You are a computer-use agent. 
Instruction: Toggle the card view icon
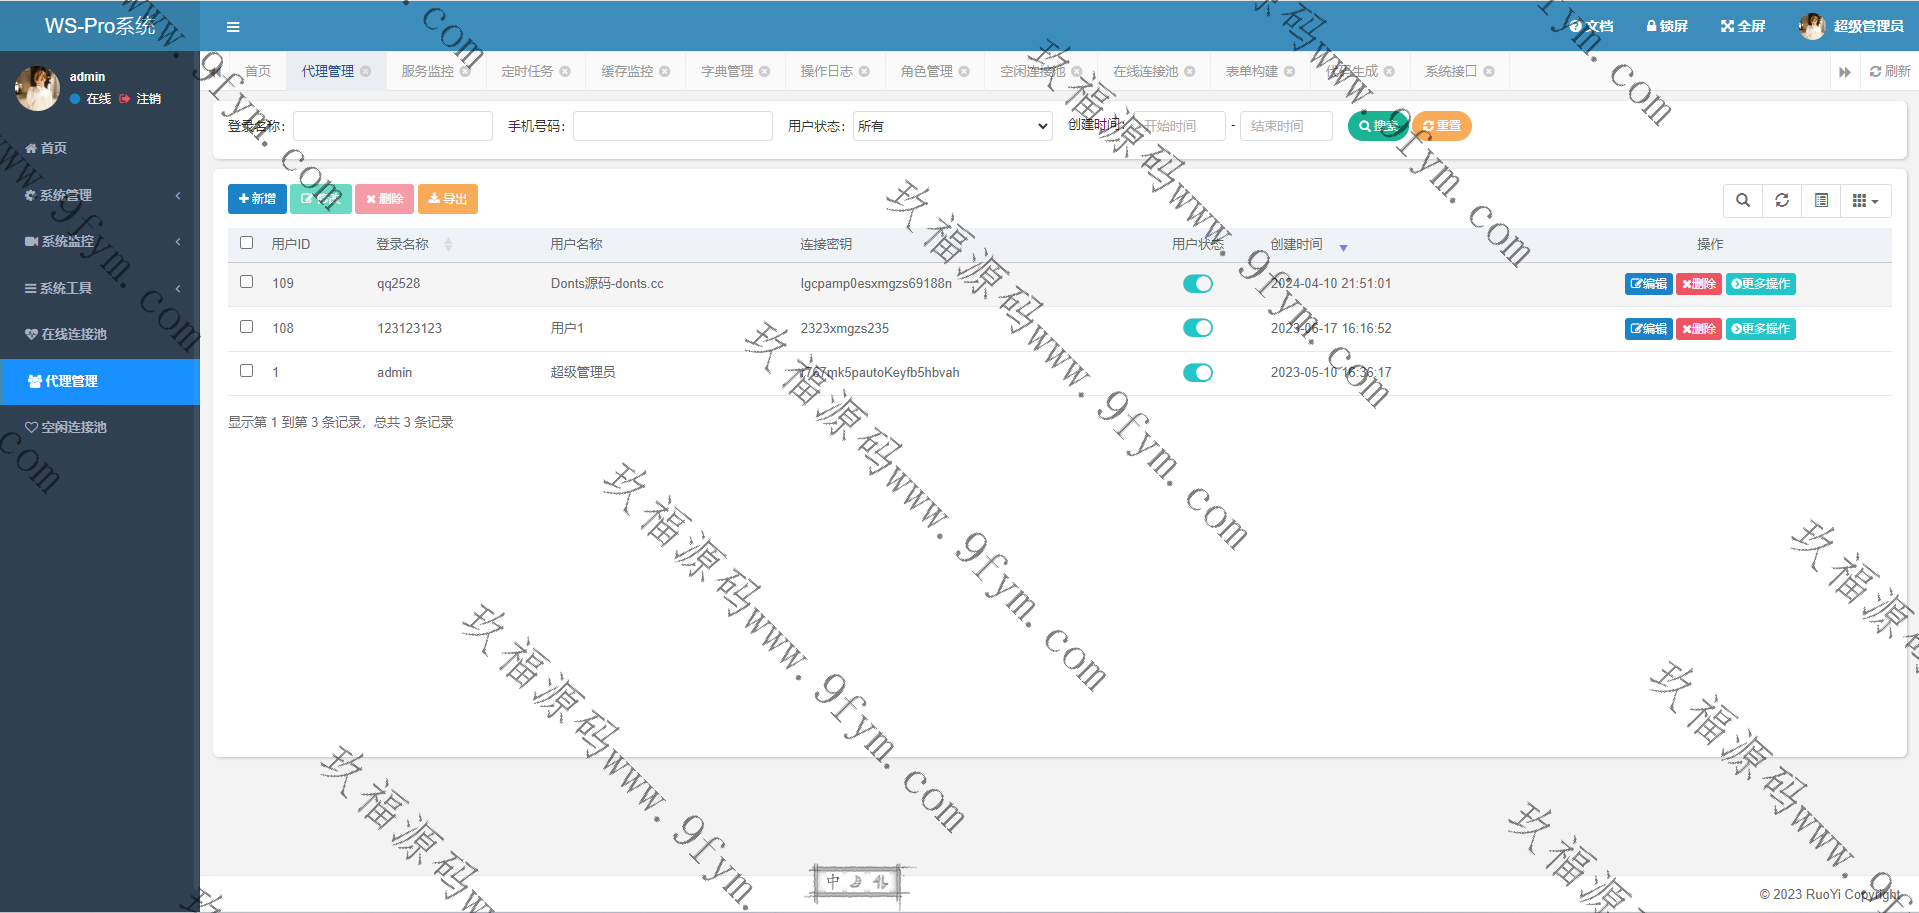[x=1821, y=200]
